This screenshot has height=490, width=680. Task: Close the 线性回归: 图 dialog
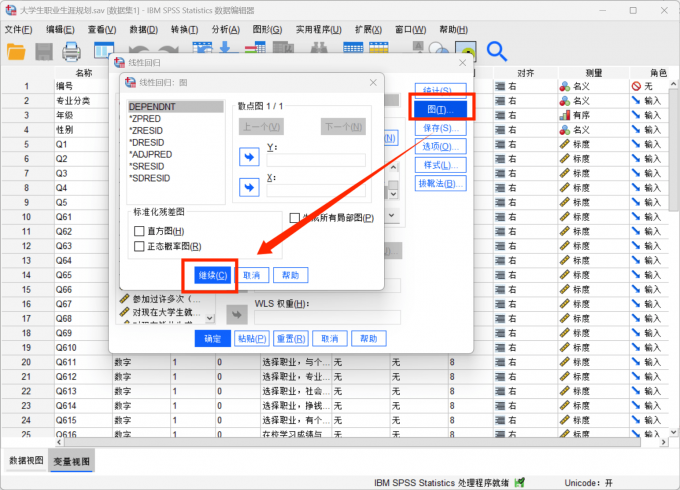click(373, 82)
